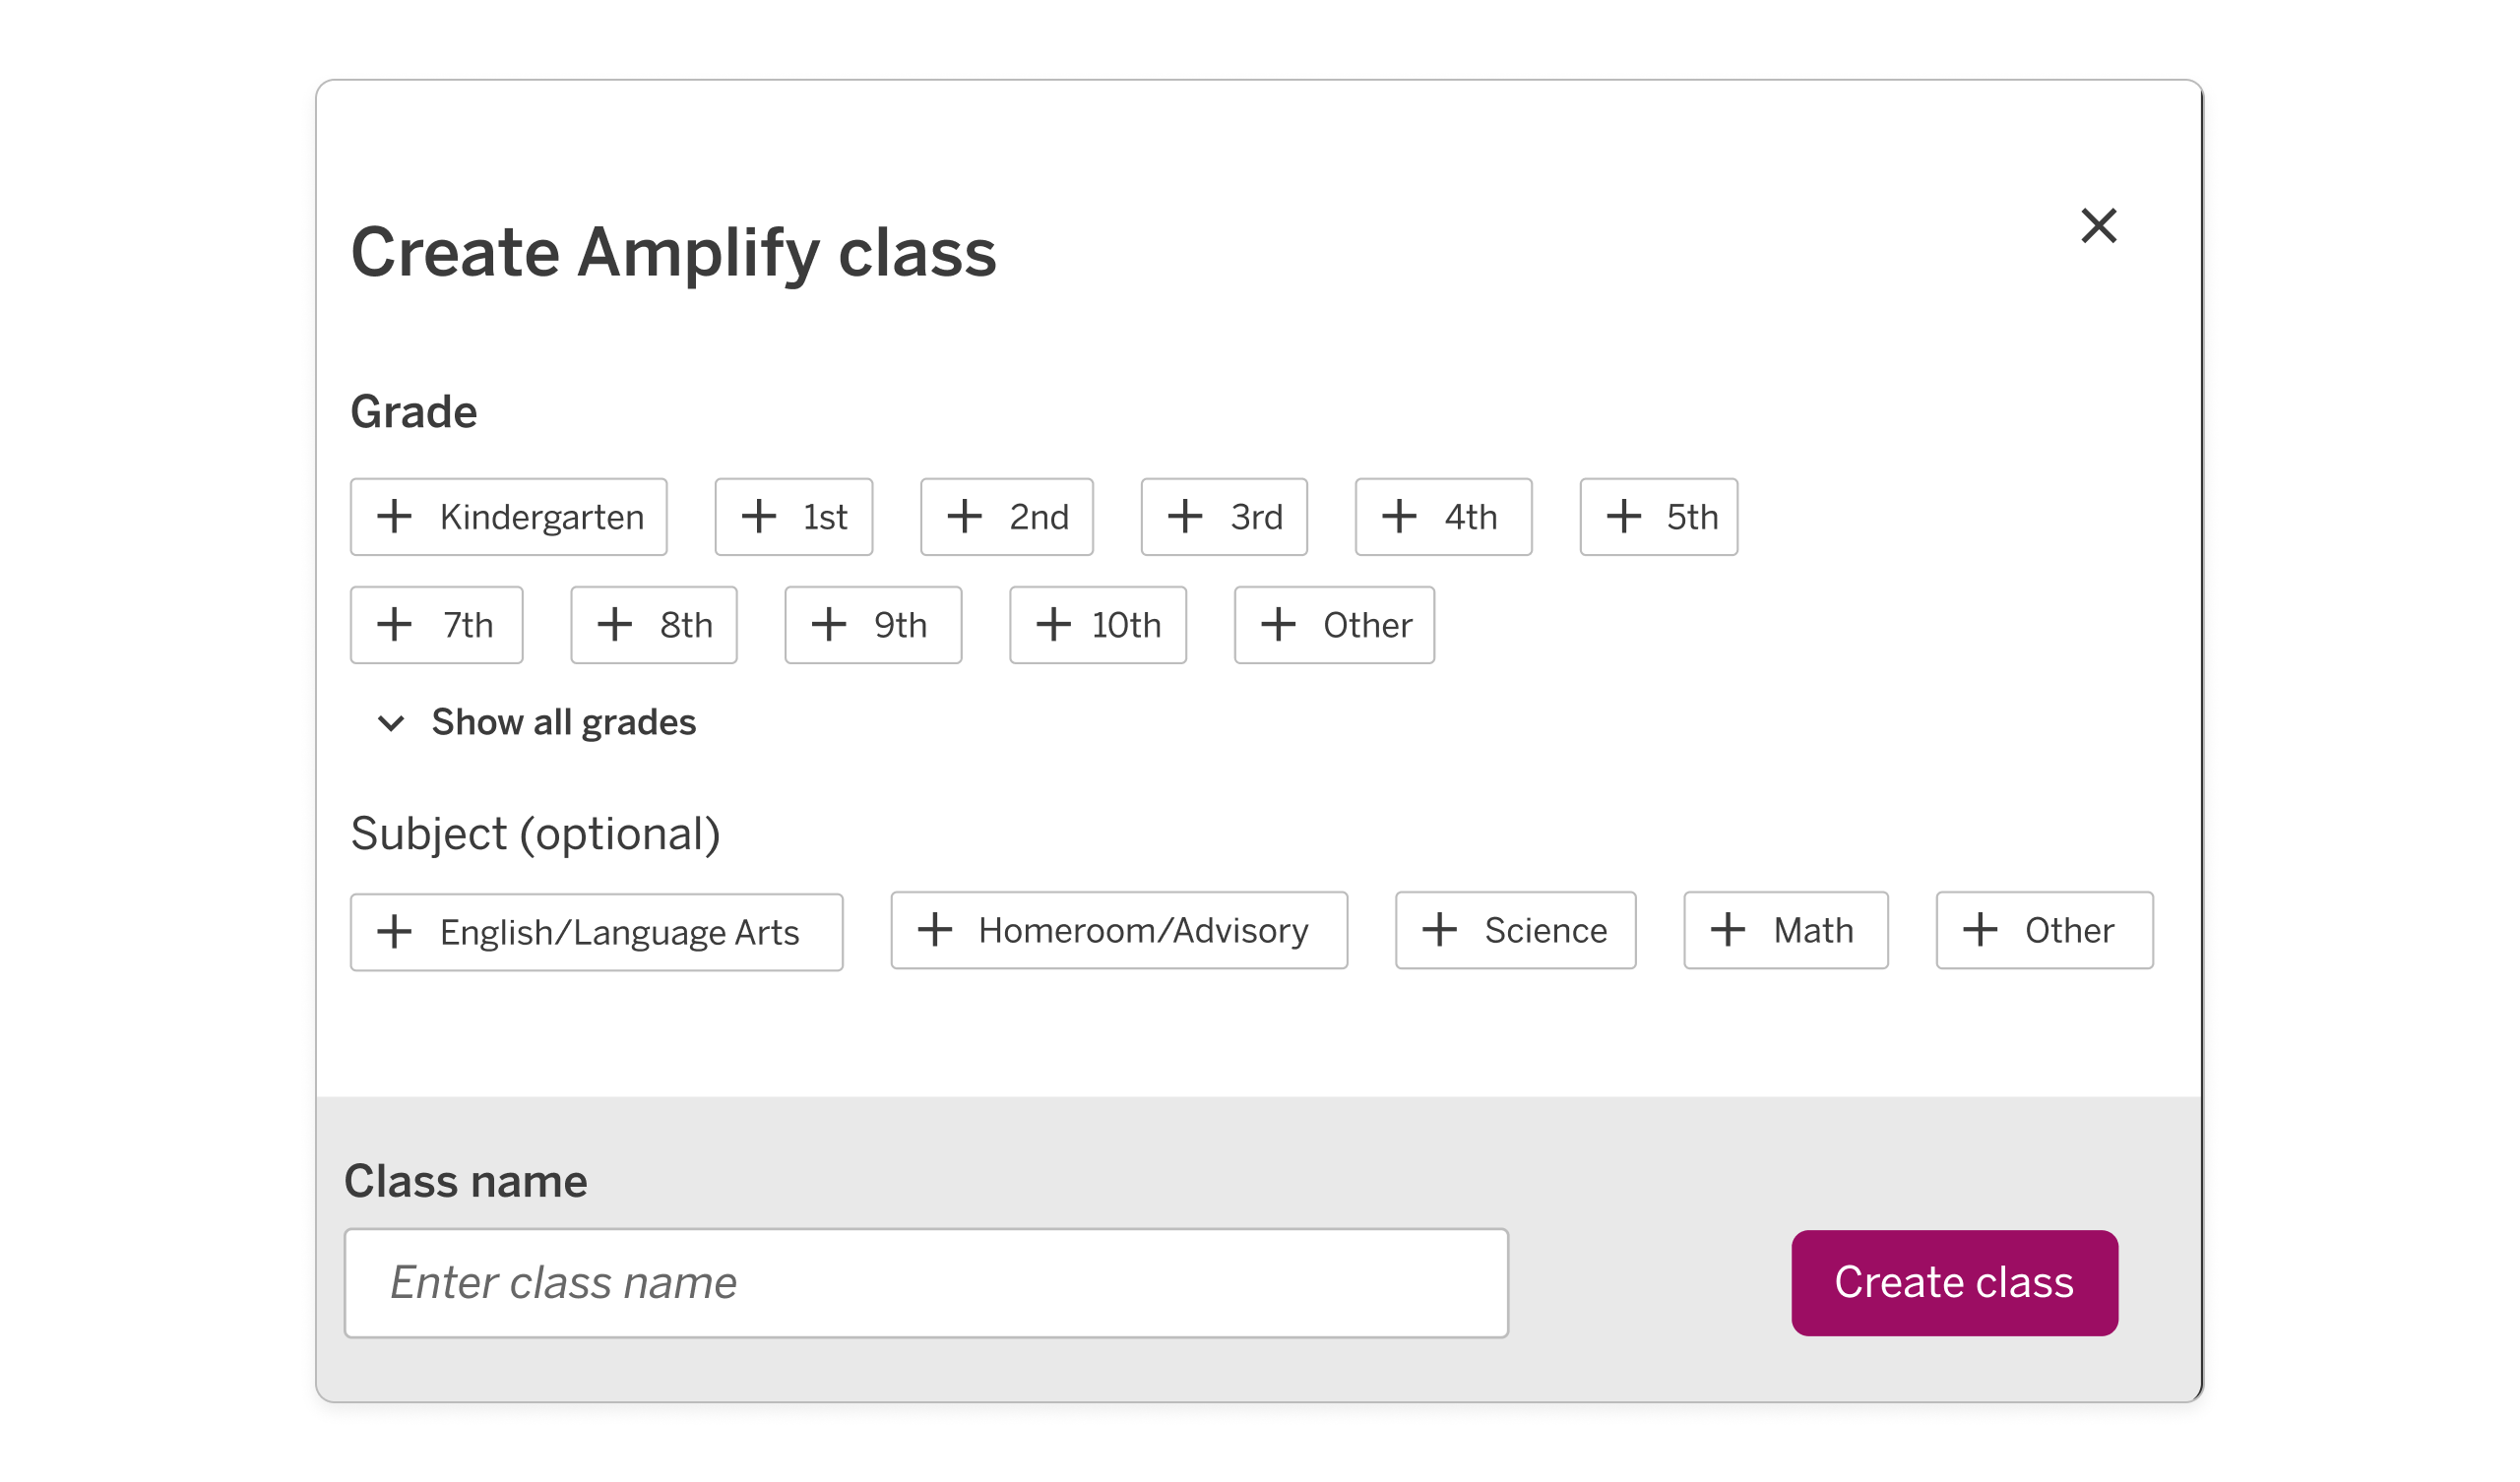Click the Enter class name field
This screenshot has width=2520, height=1482.
tap(925, 1282)
